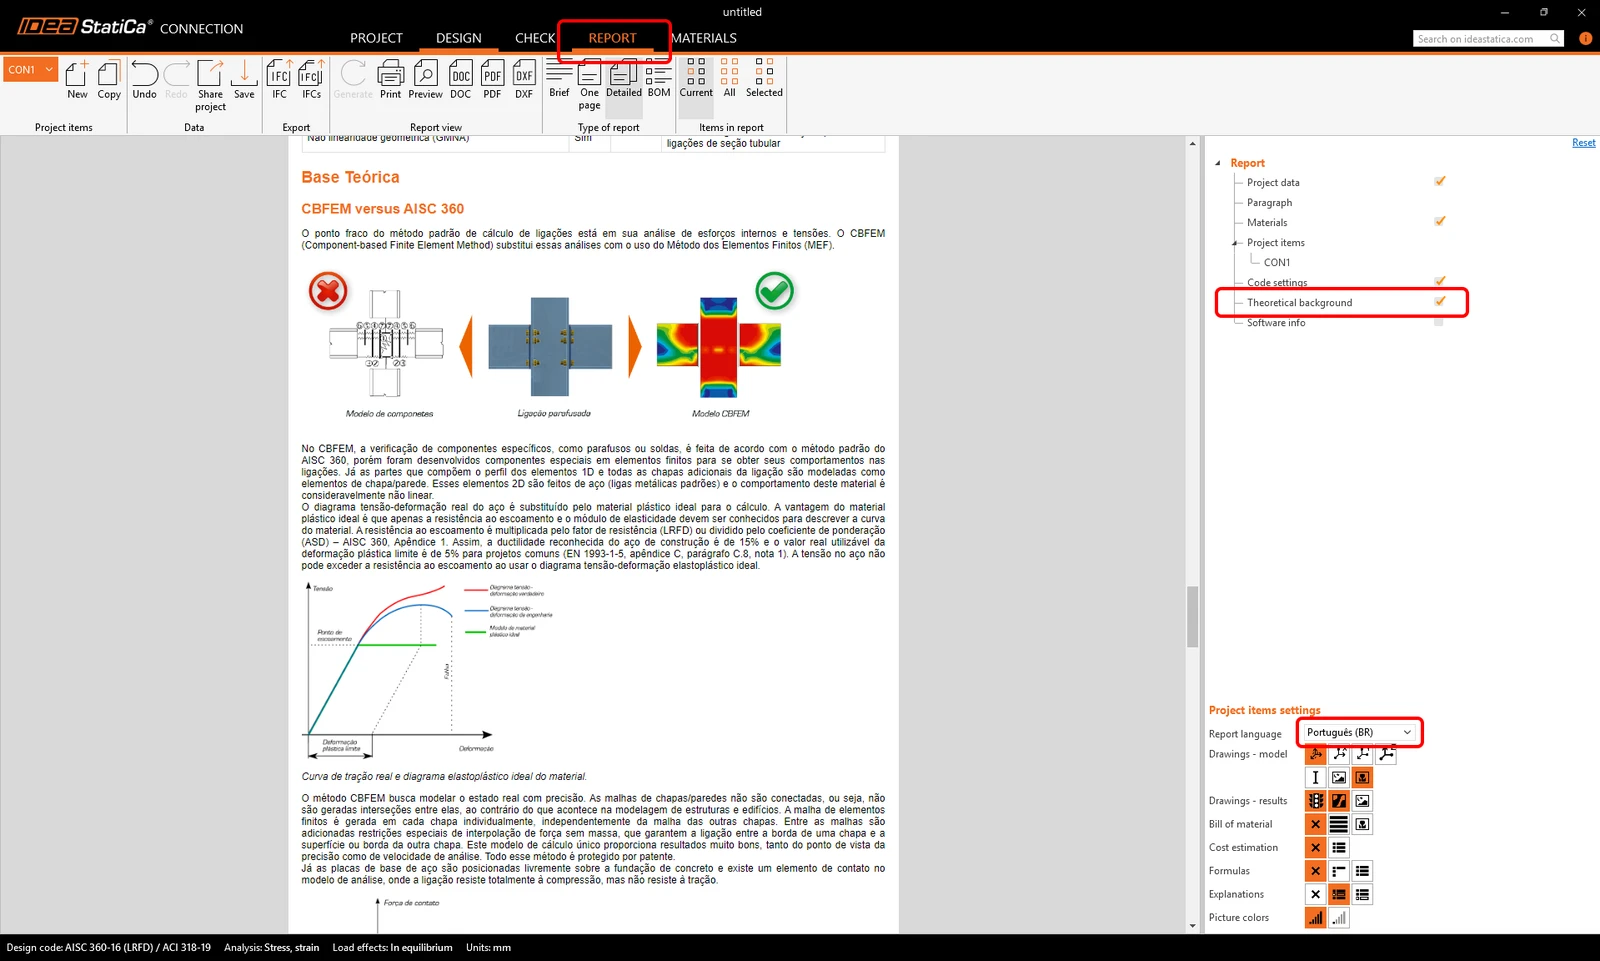The height and width of the screenshot is (961, 1600).
Task: Click the scrollbar down arrow
Action: click(x=1192, y=926)
